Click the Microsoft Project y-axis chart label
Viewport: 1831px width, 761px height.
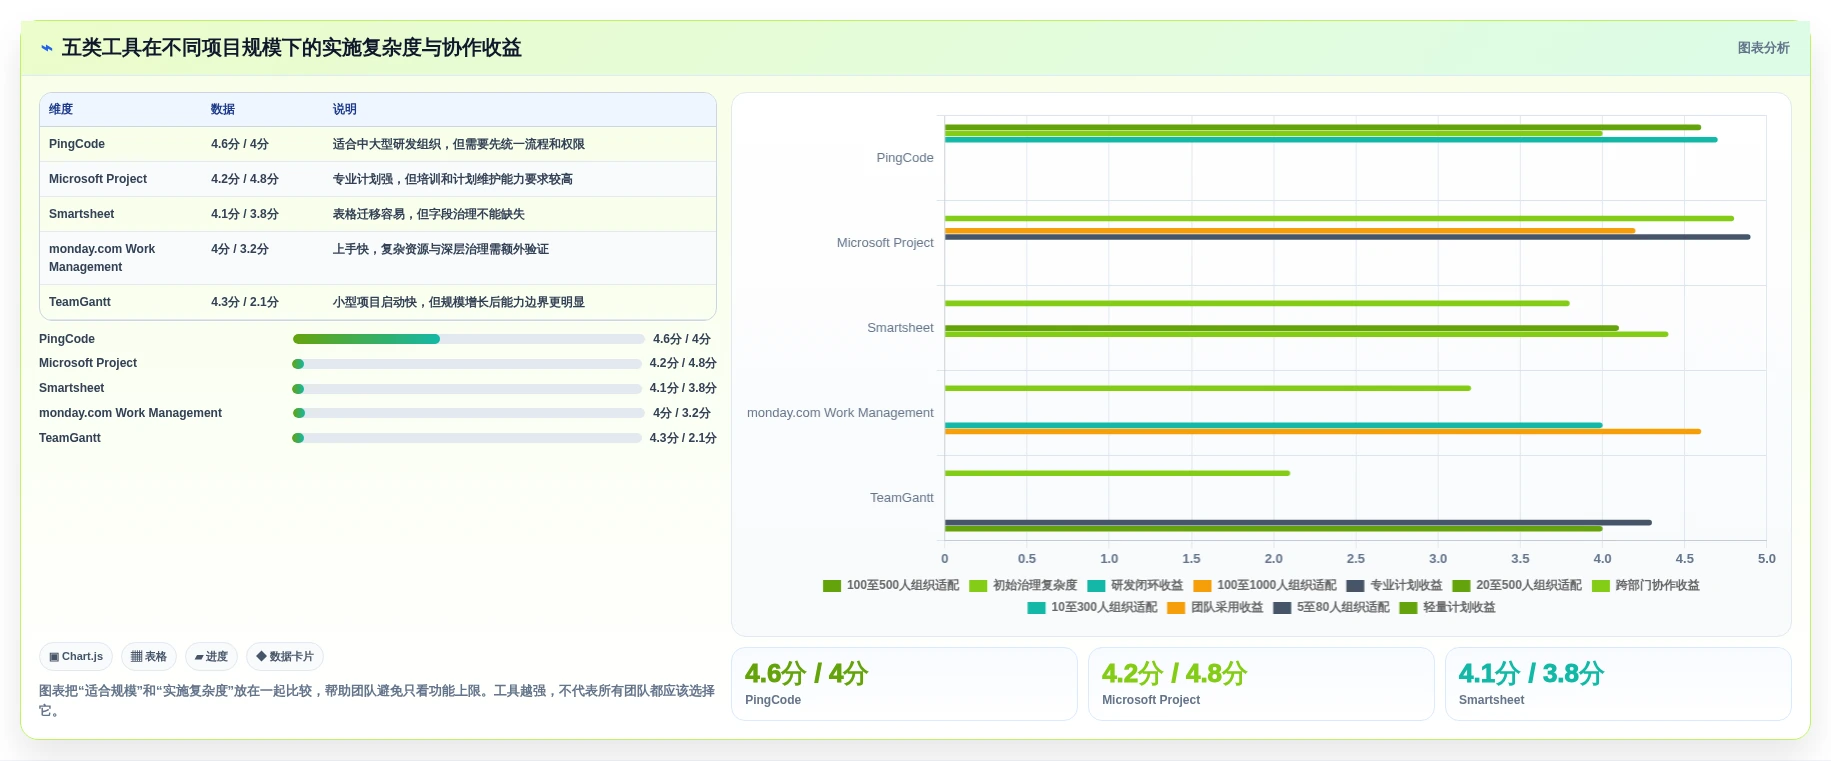pos(885,243)
